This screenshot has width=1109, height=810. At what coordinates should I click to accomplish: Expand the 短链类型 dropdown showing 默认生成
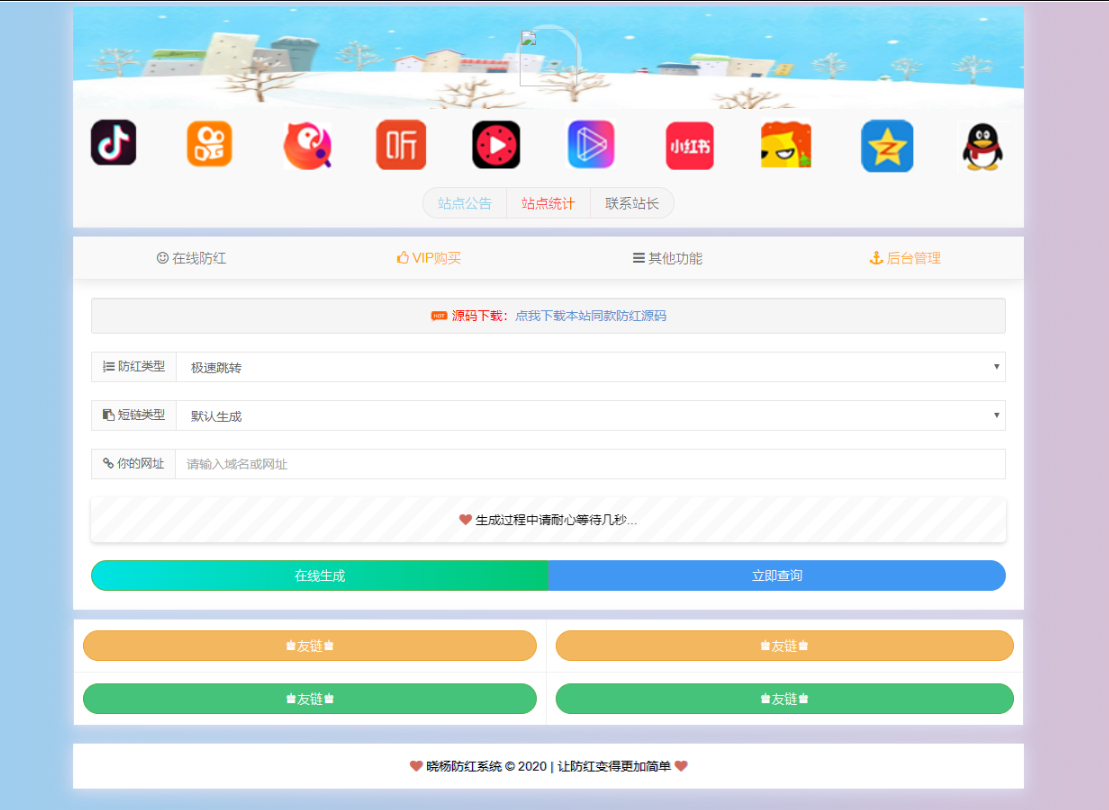(x=591, y=416)
